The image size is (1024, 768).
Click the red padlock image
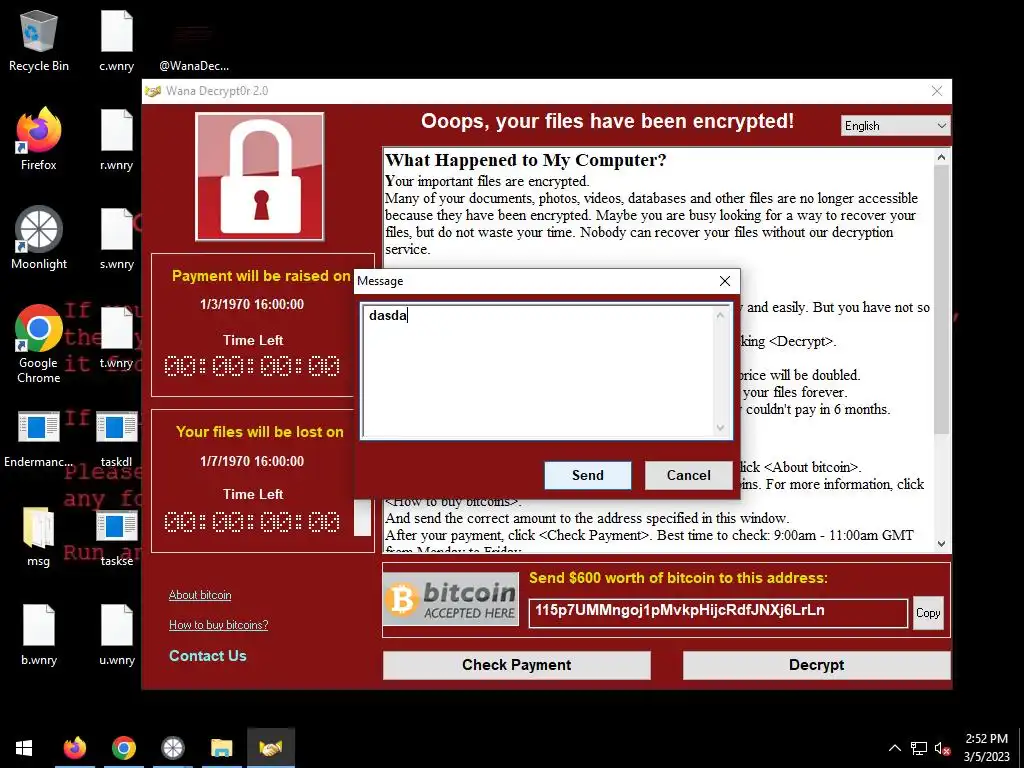(x=260, y=177)
